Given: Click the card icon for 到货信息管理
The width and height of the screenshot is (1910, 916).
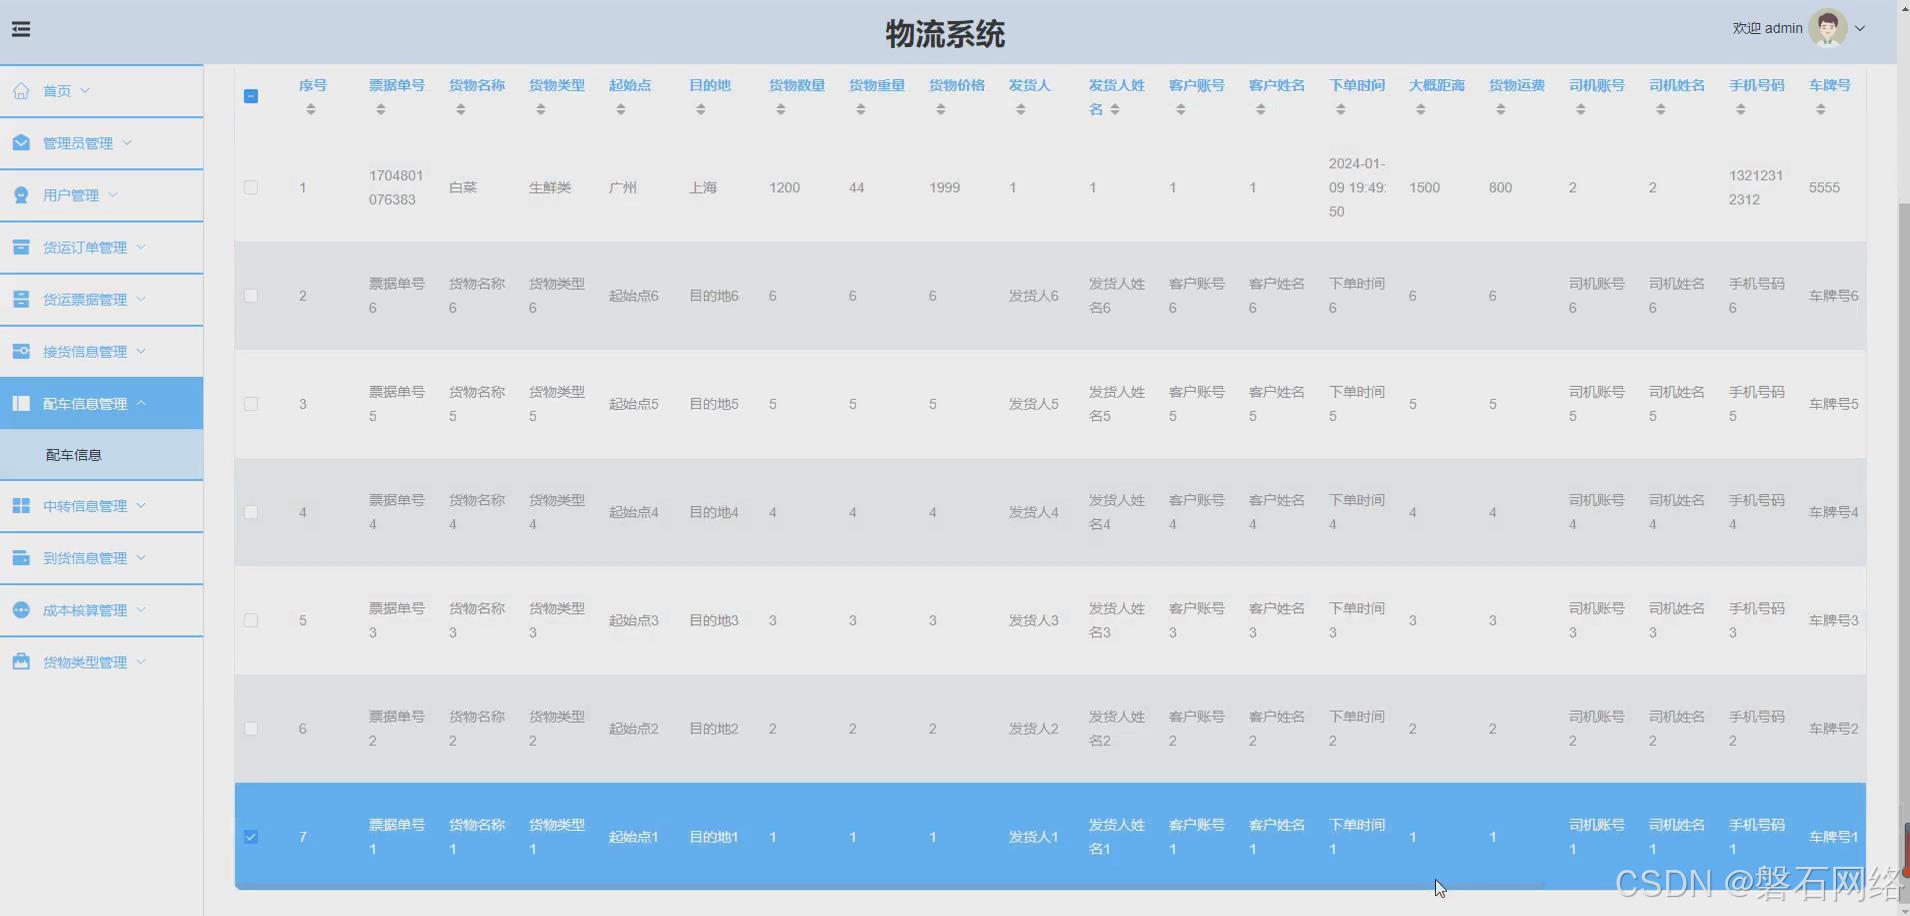Looking at the screenshot, I should (21, 558).
